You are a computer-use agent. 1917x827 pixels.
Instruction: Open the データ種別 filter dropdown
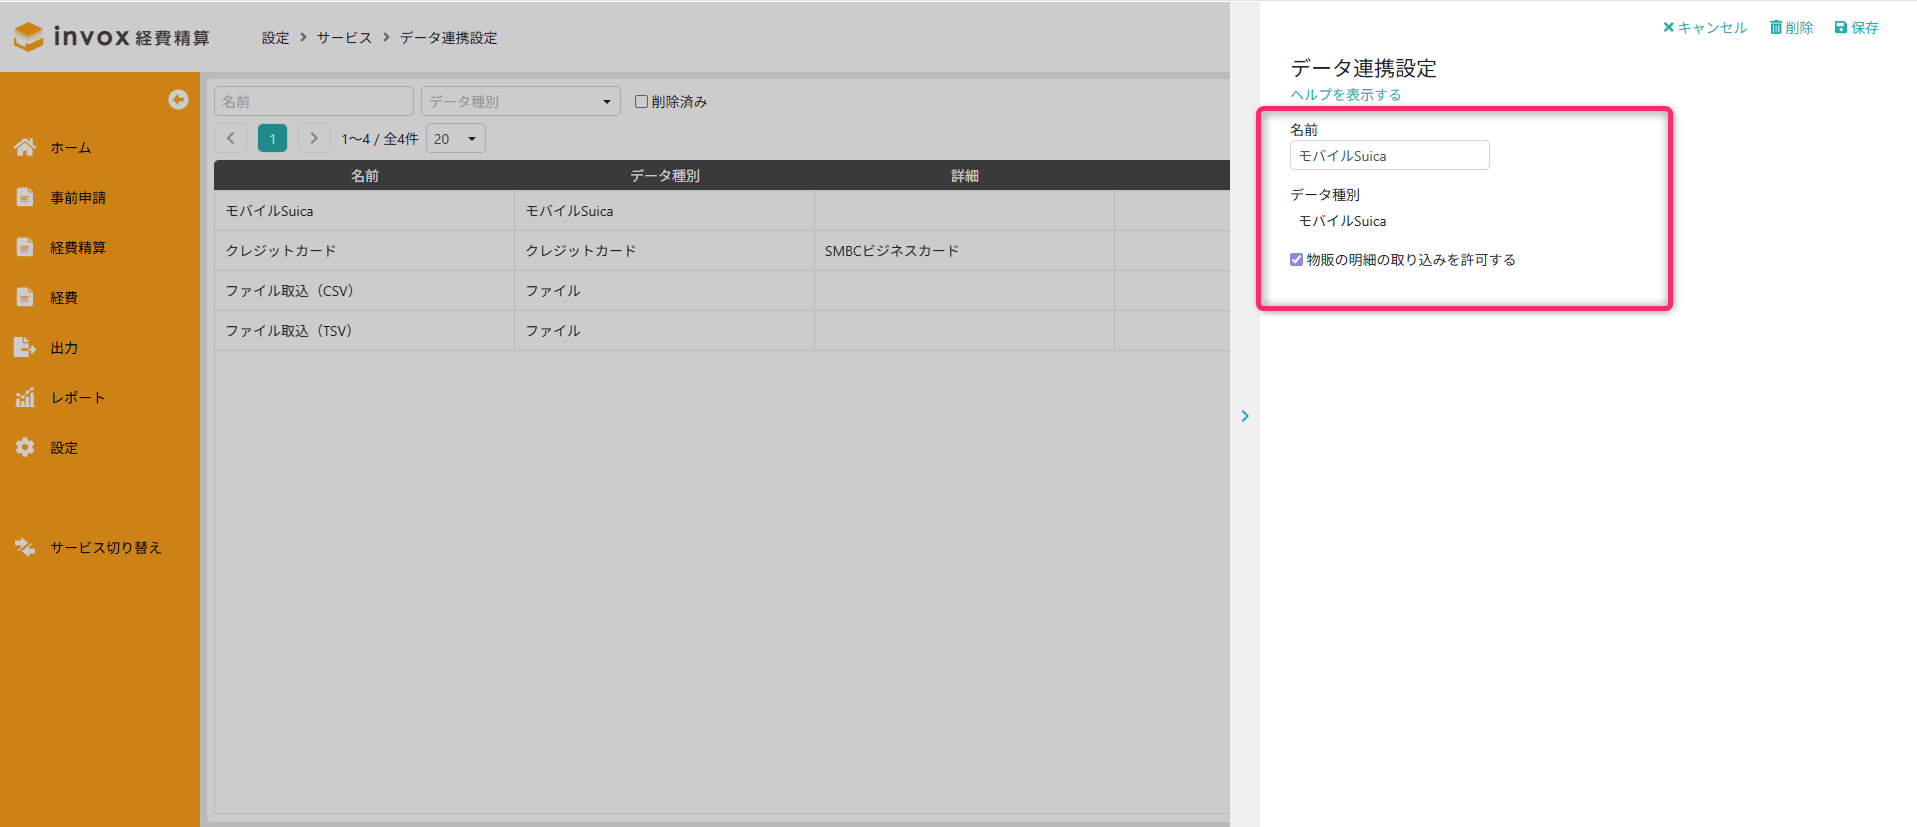pyautogui.click(x=520, y=101)
